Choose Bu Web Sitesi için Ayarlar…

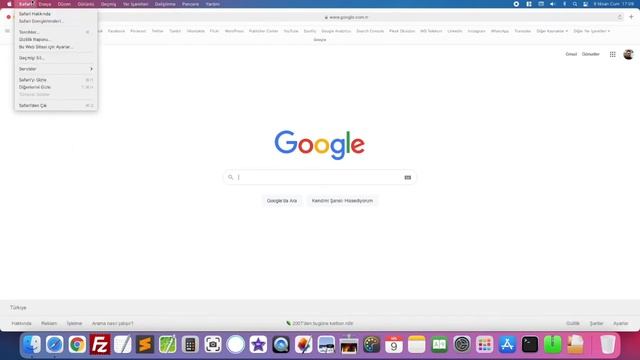[x=56, y=47]
